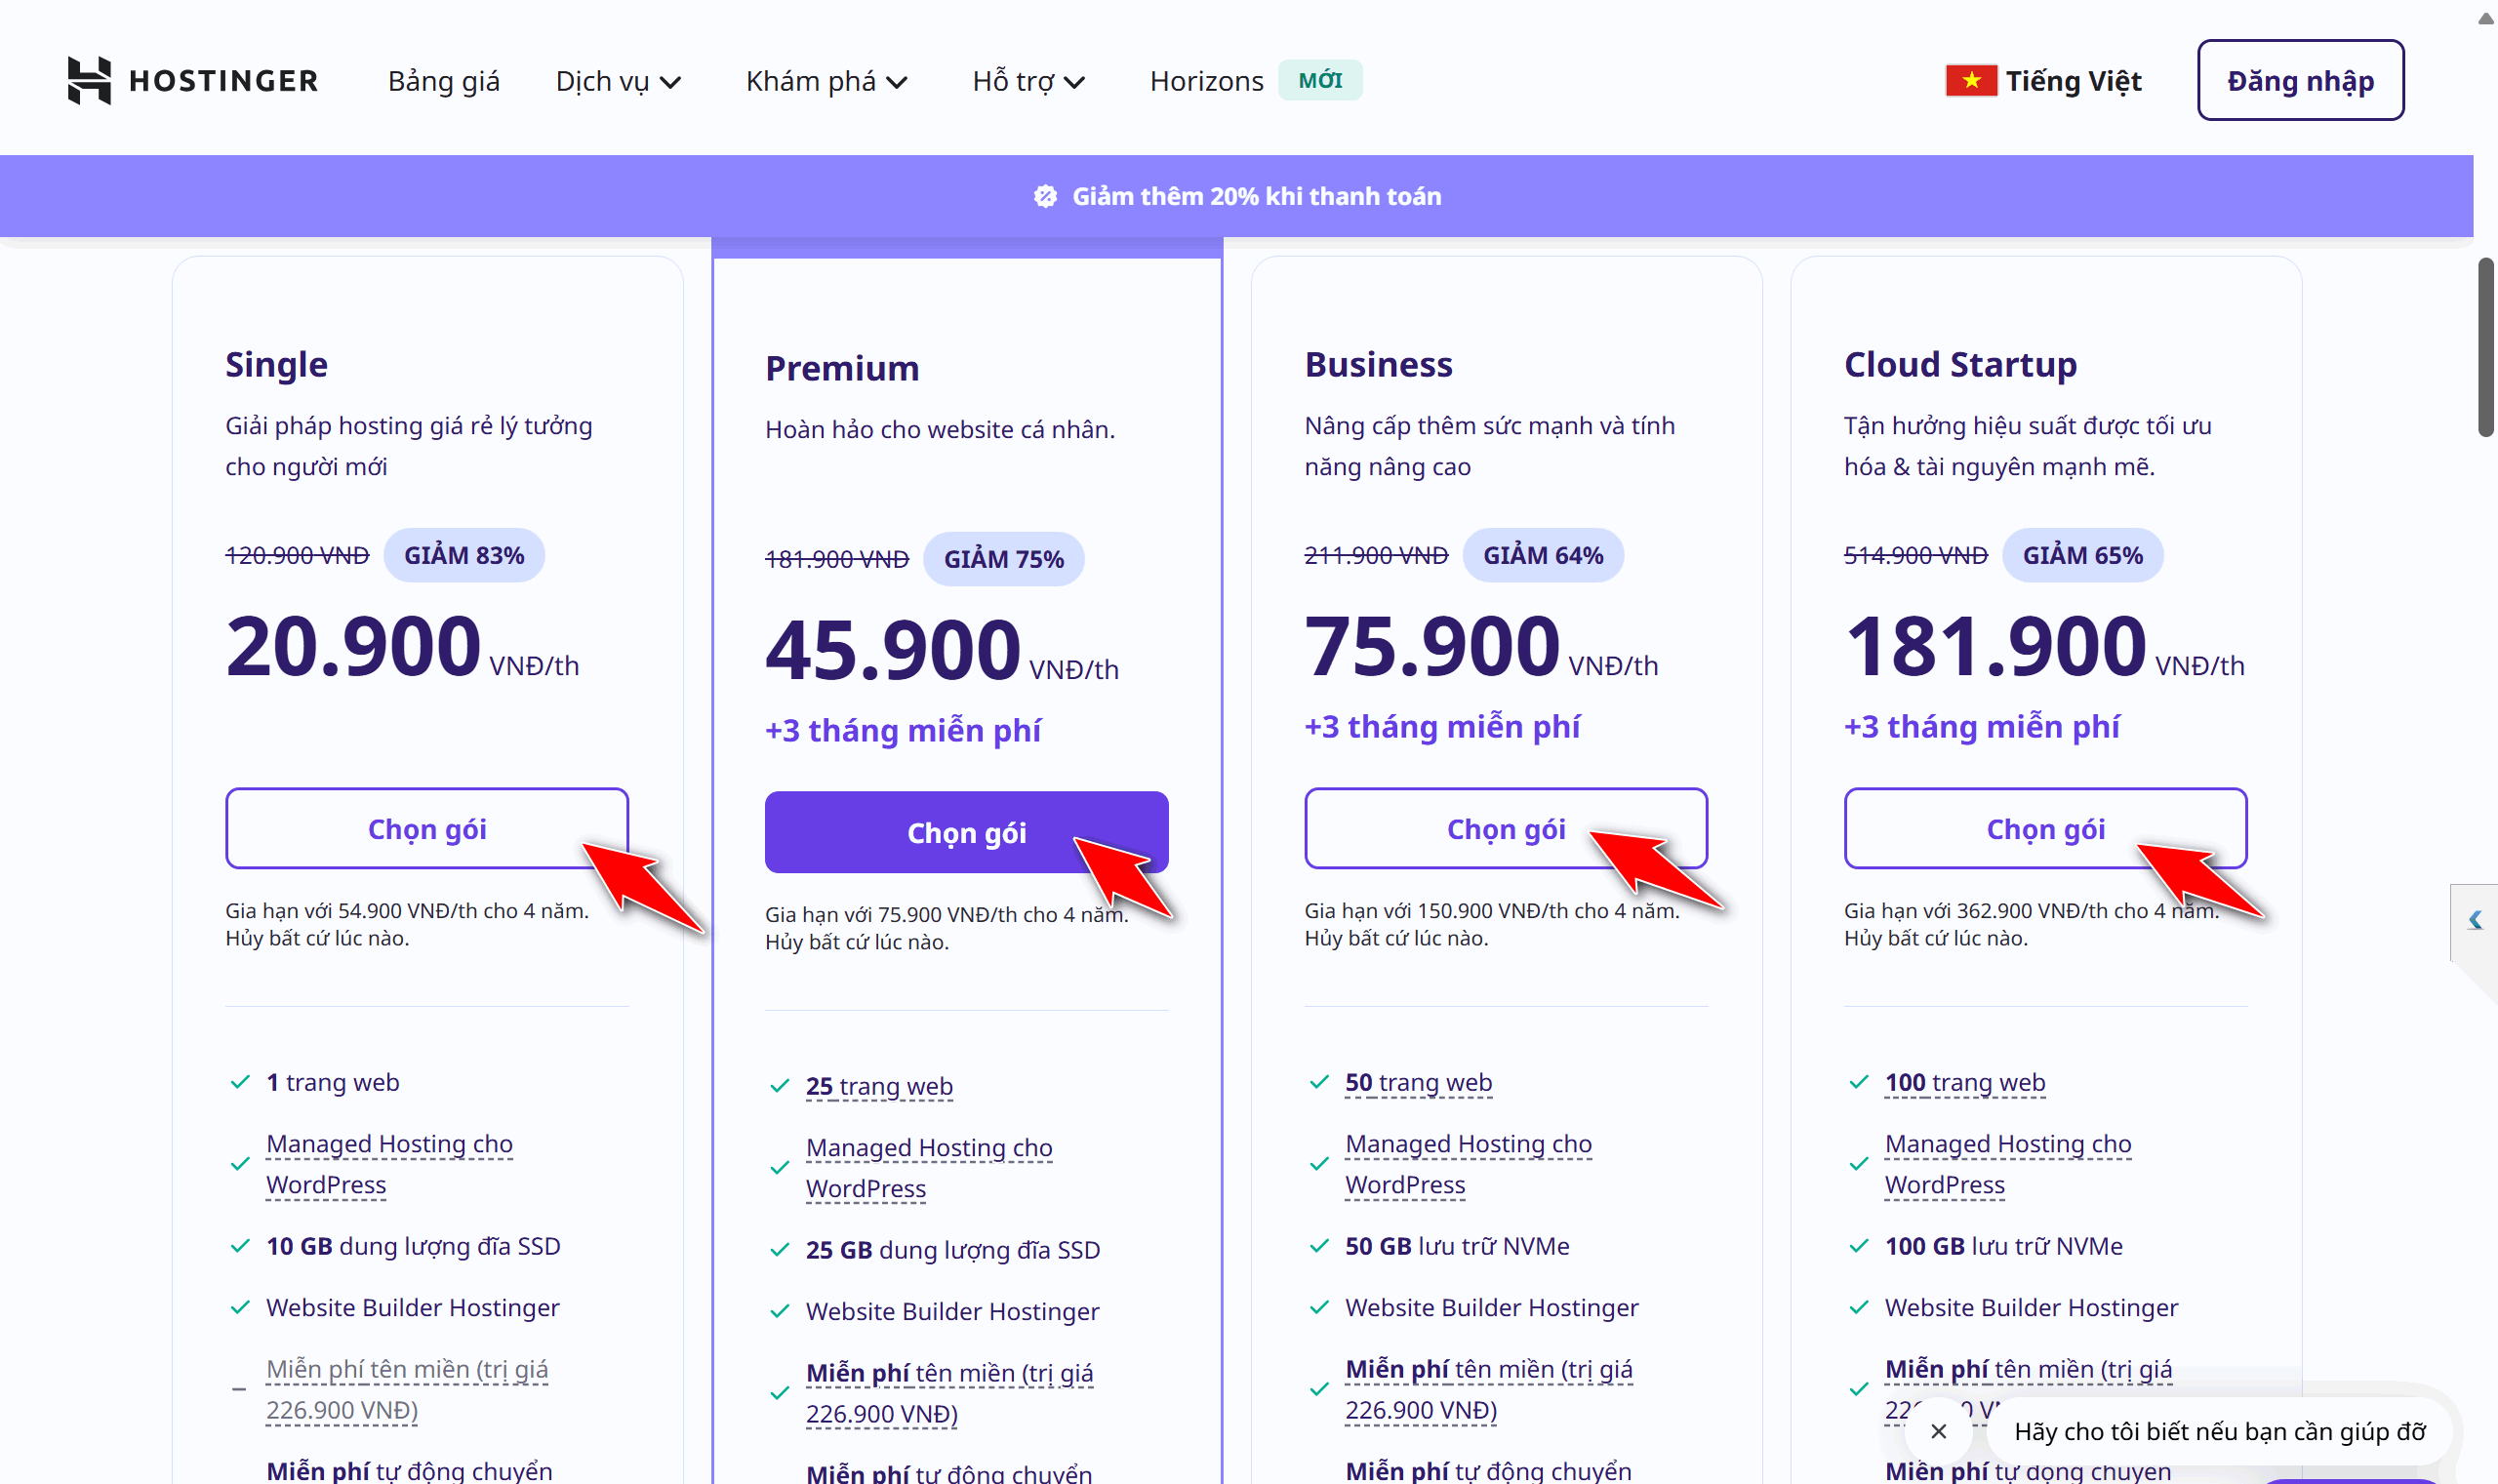The height and width of the screenshot is (1484, 2498).
Task: Click the GIẢM 64% badge
Action: pos(1543,555)
